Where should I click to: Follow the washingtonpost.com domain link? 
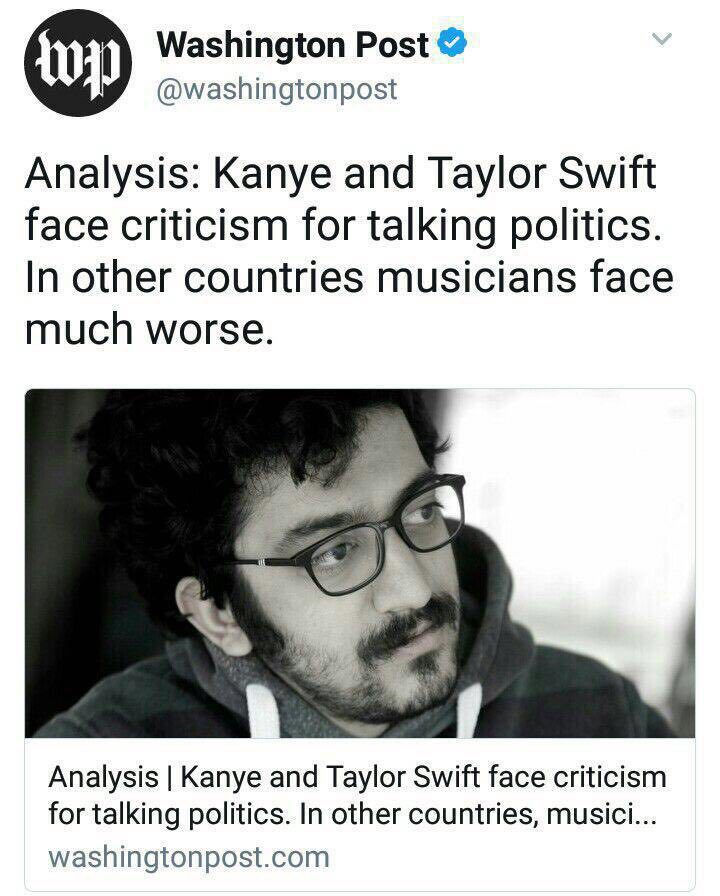[189, 858]
